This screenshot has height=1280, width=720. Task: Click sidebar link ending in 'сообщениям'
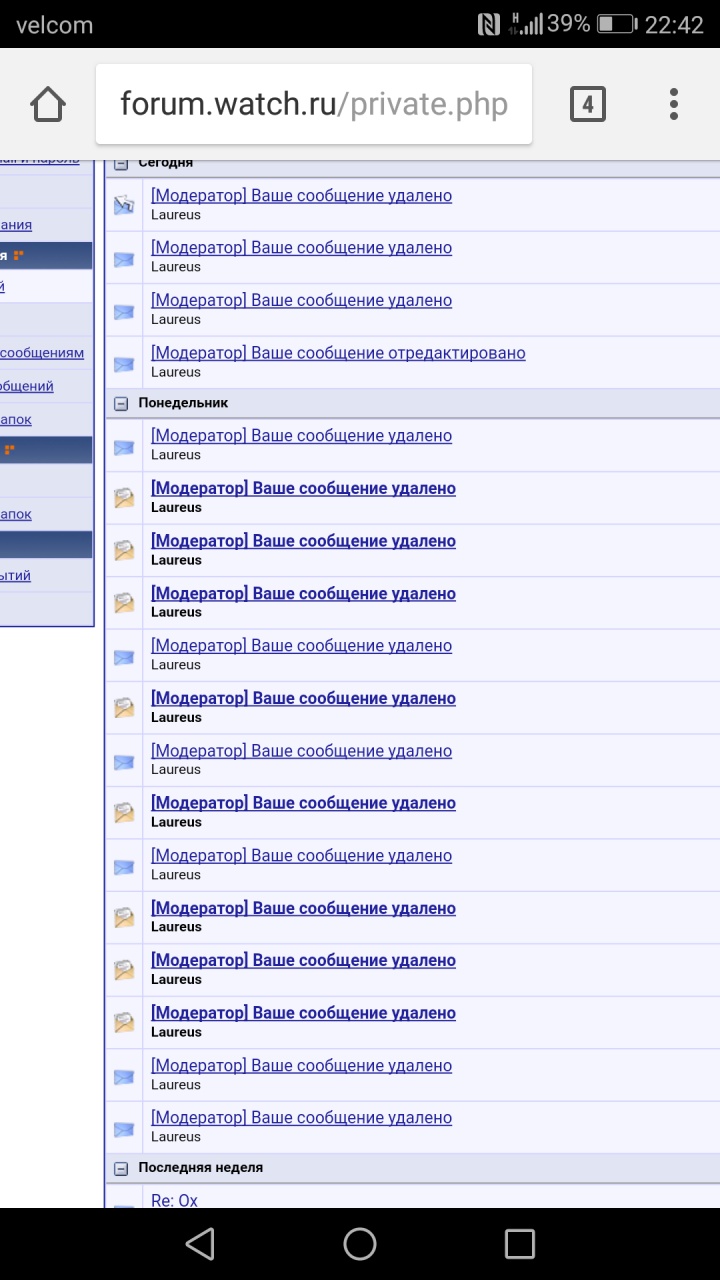tap(42, 353)
